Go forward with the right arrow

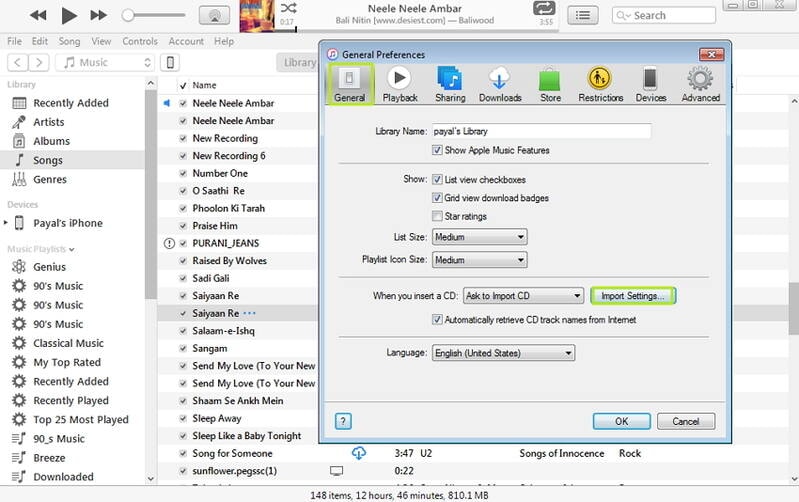39,63
